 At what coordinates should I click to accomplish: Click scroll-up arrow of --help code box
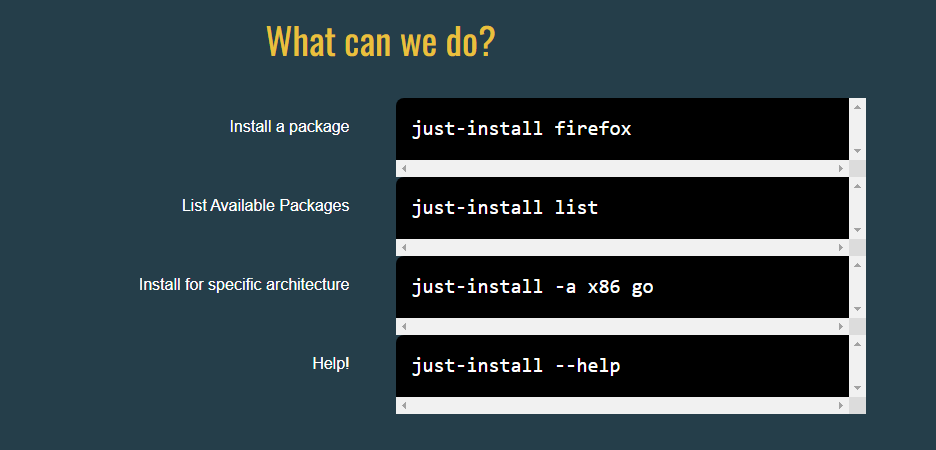(857, 344)
